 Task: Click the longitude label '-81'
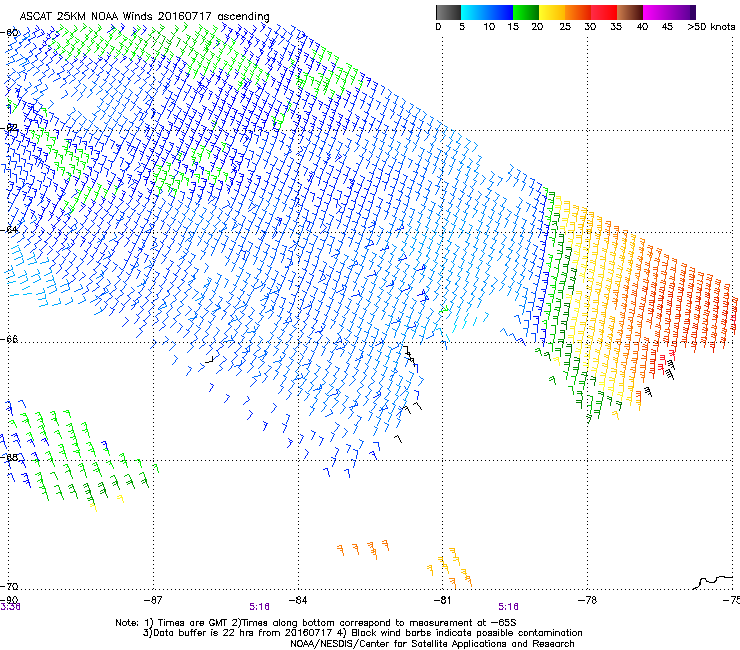pyautogui.click(x=442, y=600)
